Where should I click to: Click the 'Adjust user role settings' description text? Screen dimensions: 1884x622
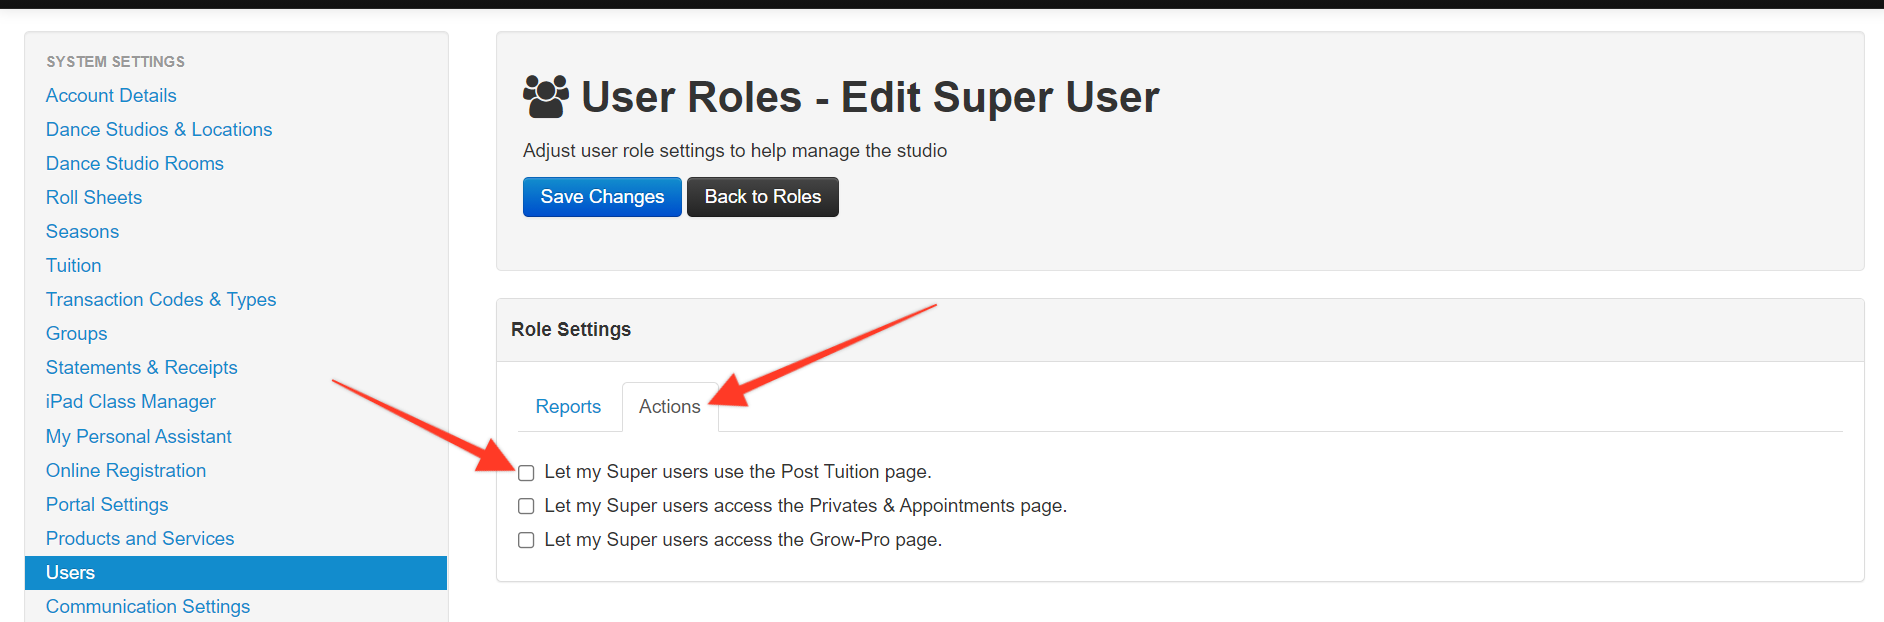pyautogui.click(x=735, y=151)
